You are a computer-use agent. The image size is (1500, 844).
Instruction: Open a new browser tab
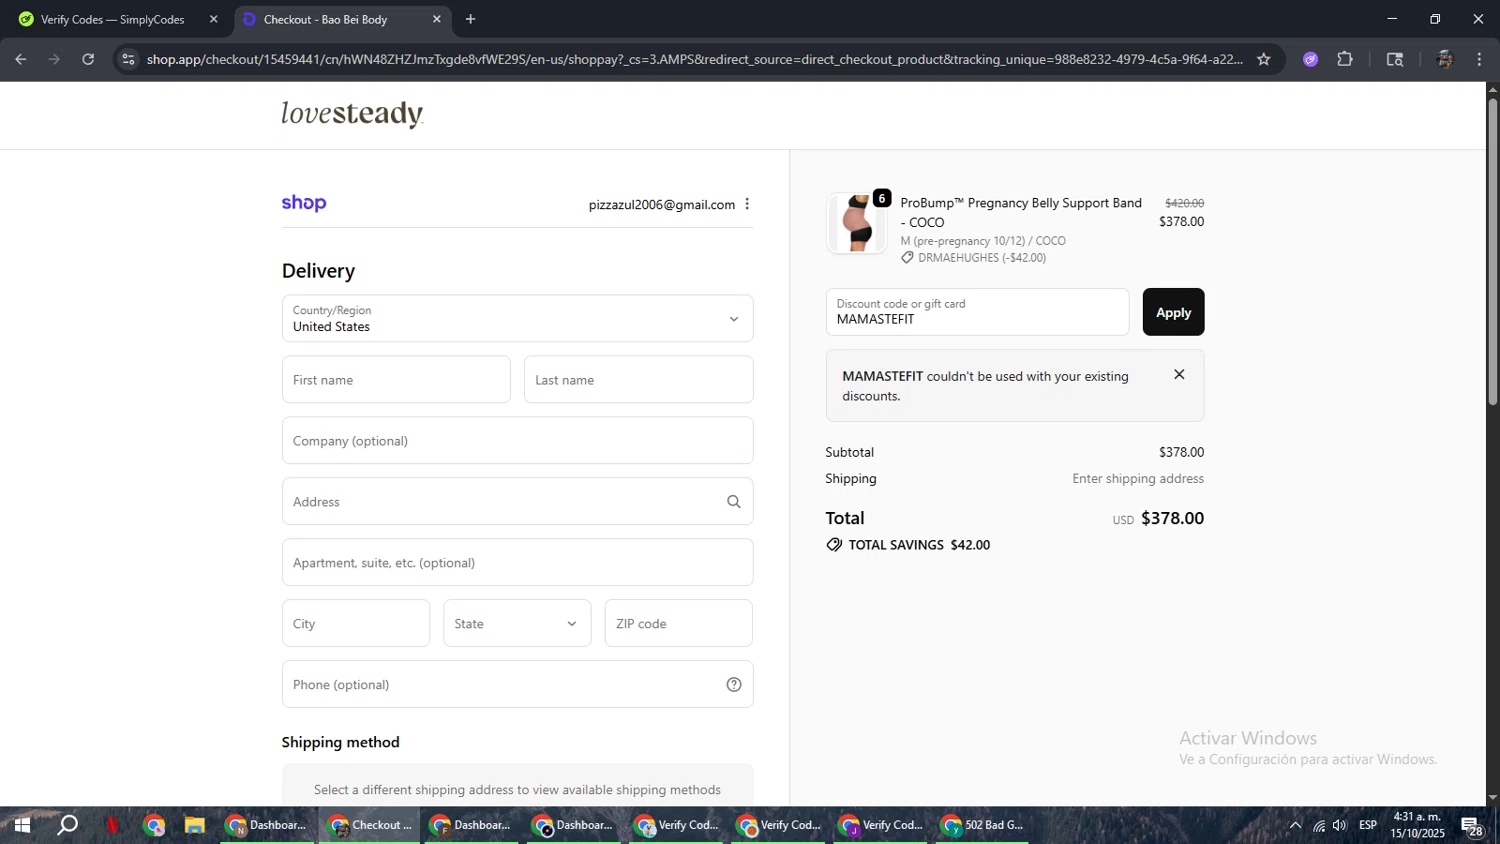[470, 19]
